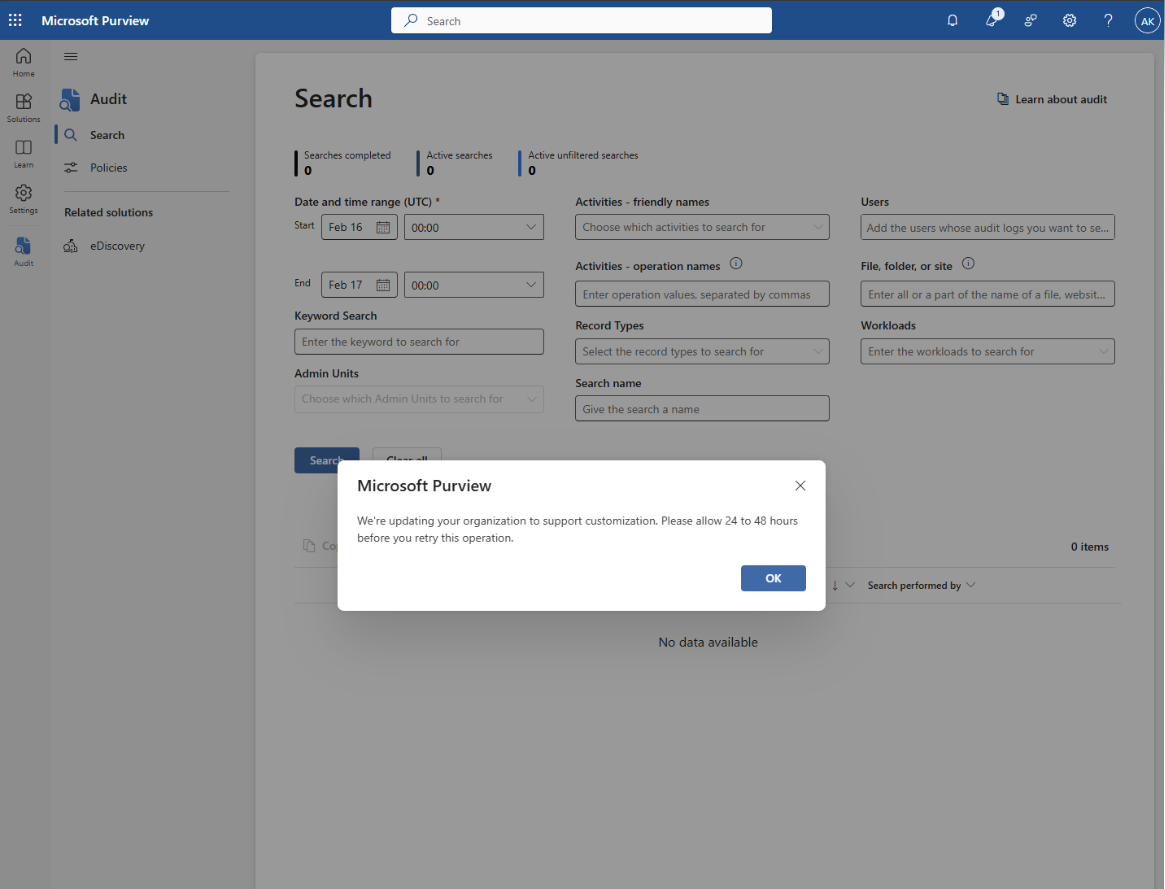1165x889 pixels.
Task: Open the Learn about audit link
Action: point(1052,99)
